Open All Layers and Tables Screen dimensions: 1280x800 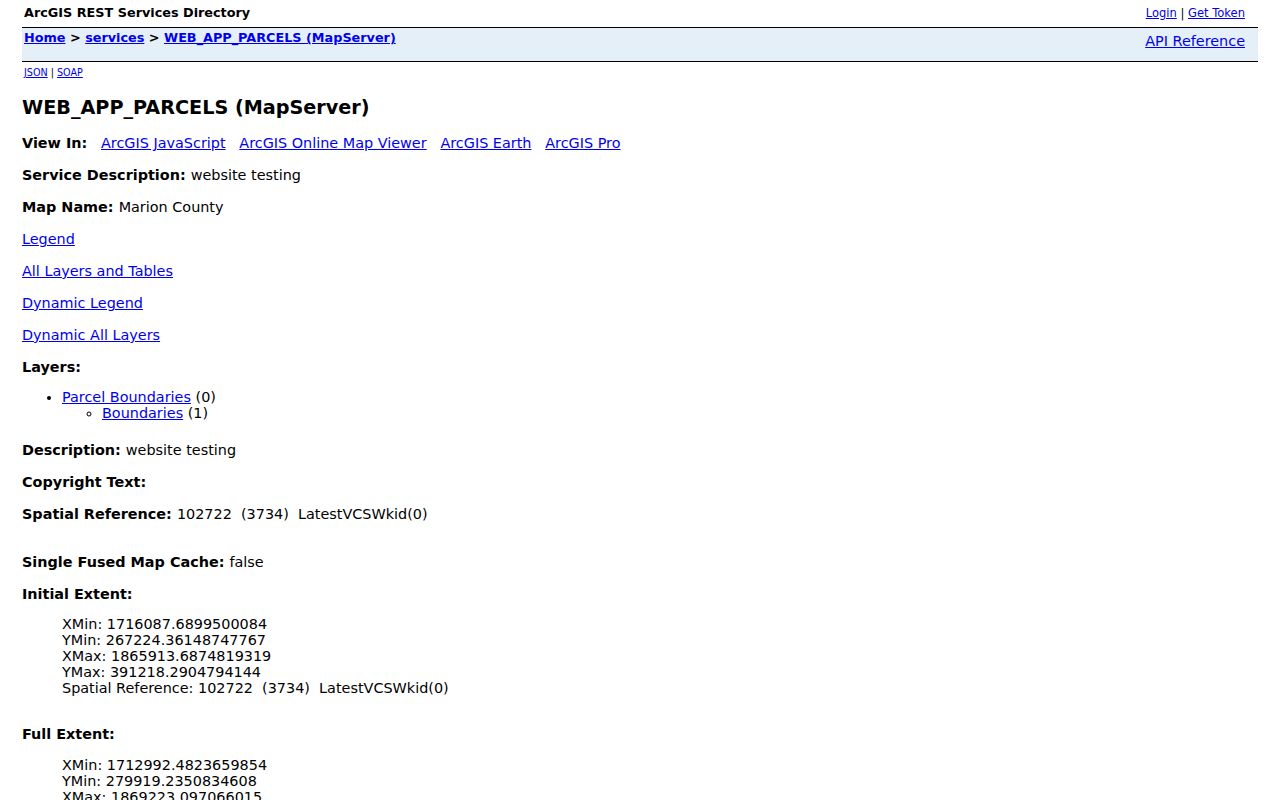click(x=97, y=271)
